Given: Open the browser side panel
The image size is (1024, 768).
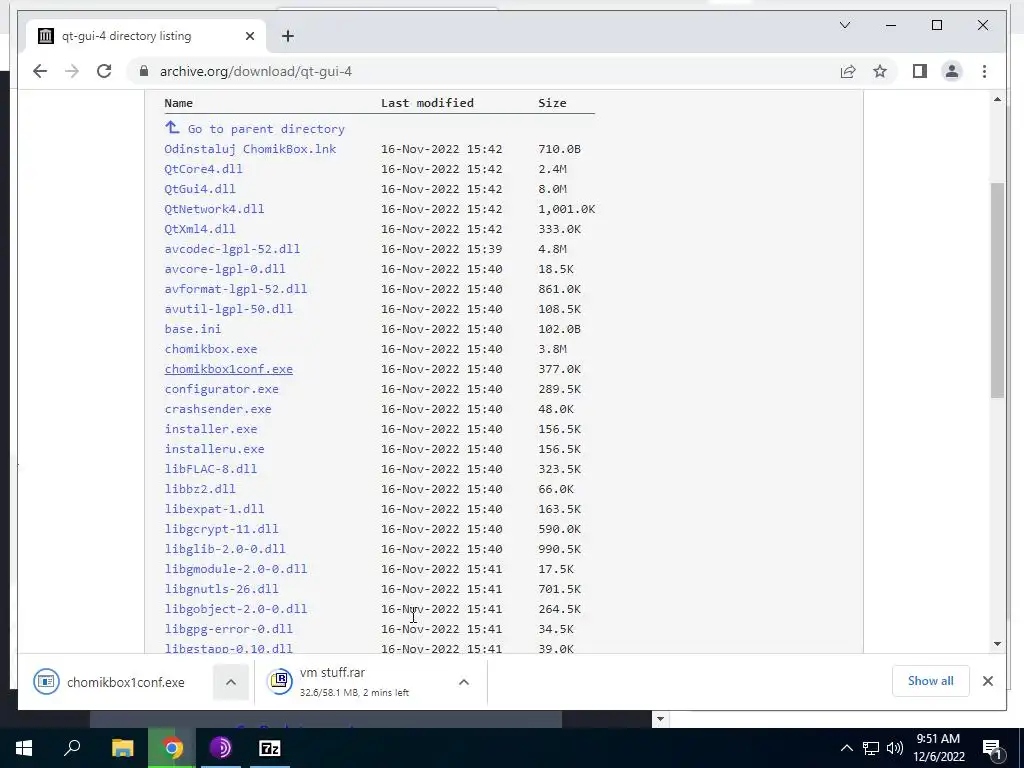Looking at the screenshot, I should [920, 71].
